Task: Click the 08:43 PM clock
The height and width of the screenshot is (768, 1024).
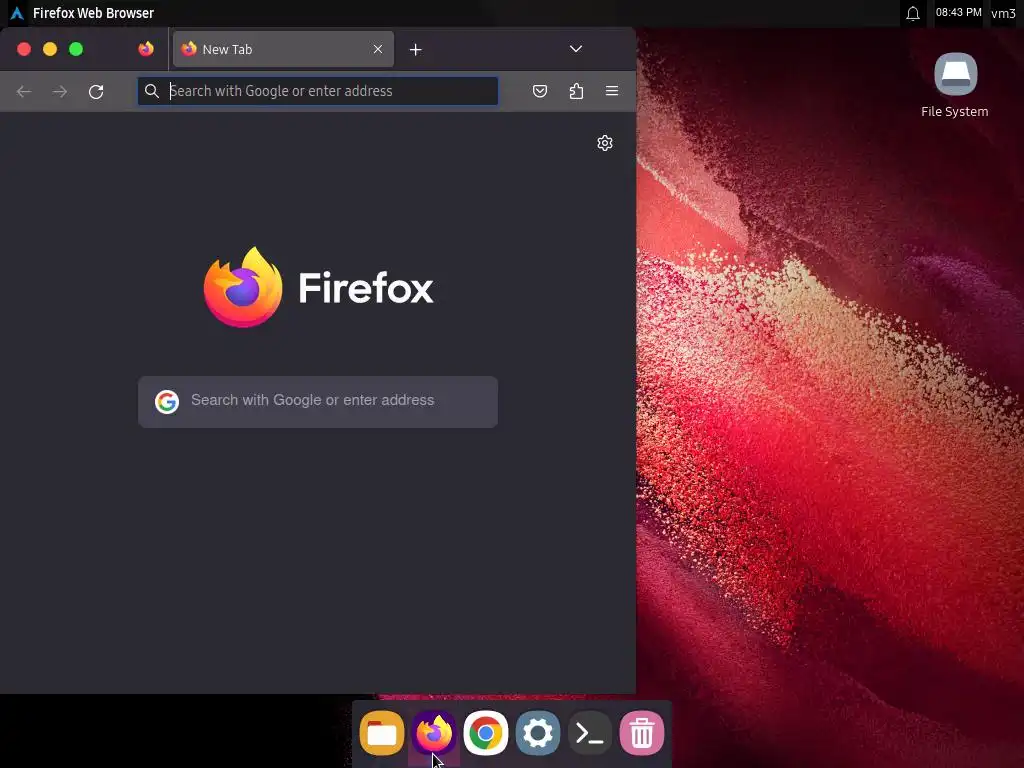Action: click(958, 12)
